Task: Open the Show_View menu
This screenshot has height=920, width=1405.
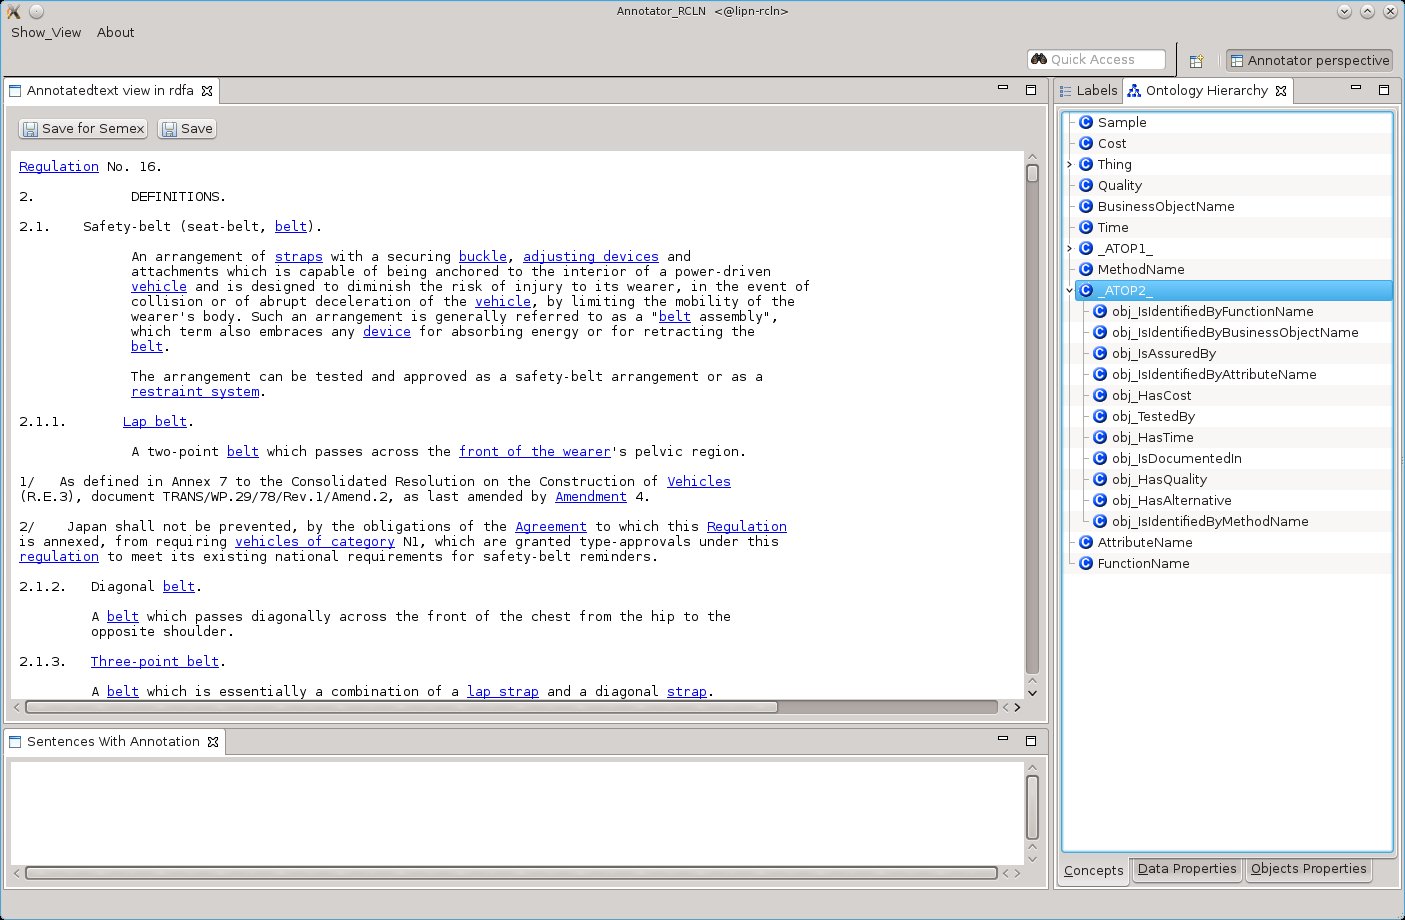Action: (46, 32)
